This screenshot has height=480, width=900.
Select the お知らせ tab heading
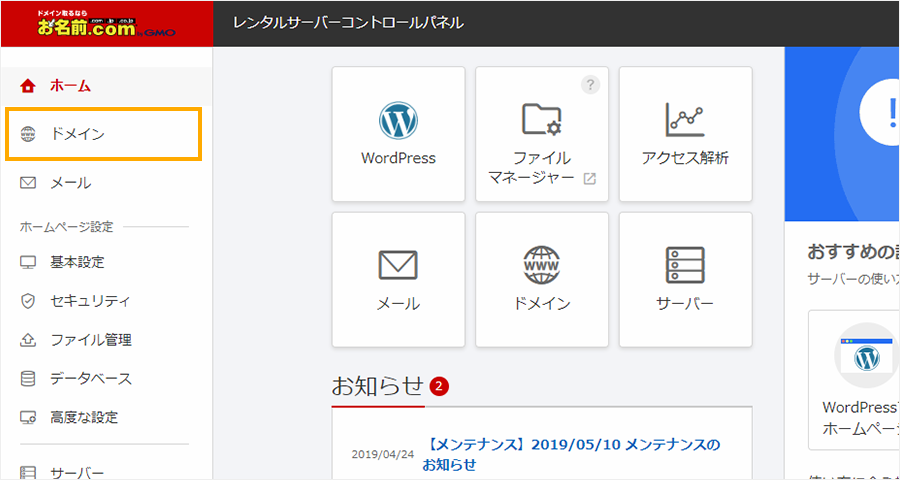pos(377,387)
